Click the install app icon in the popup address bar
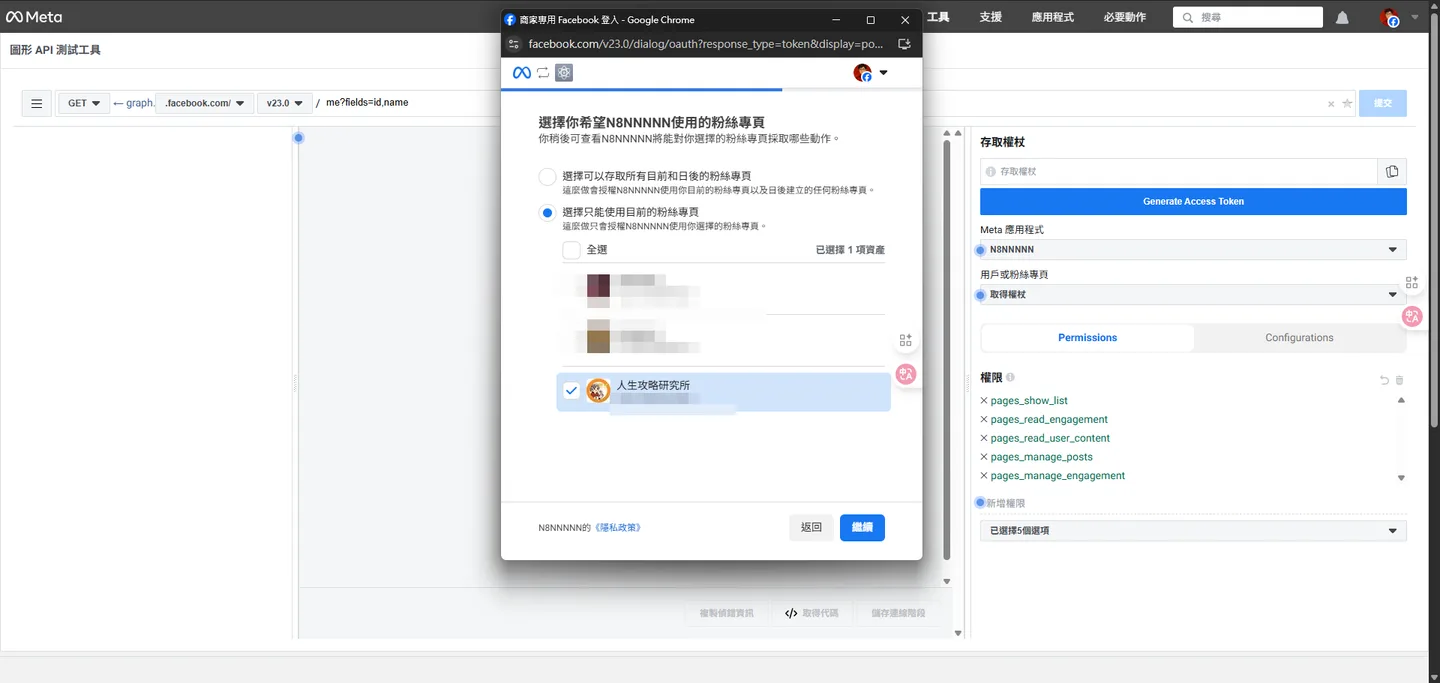Image resolution: width=1440 pixels, height=683 pixels. 904,44
